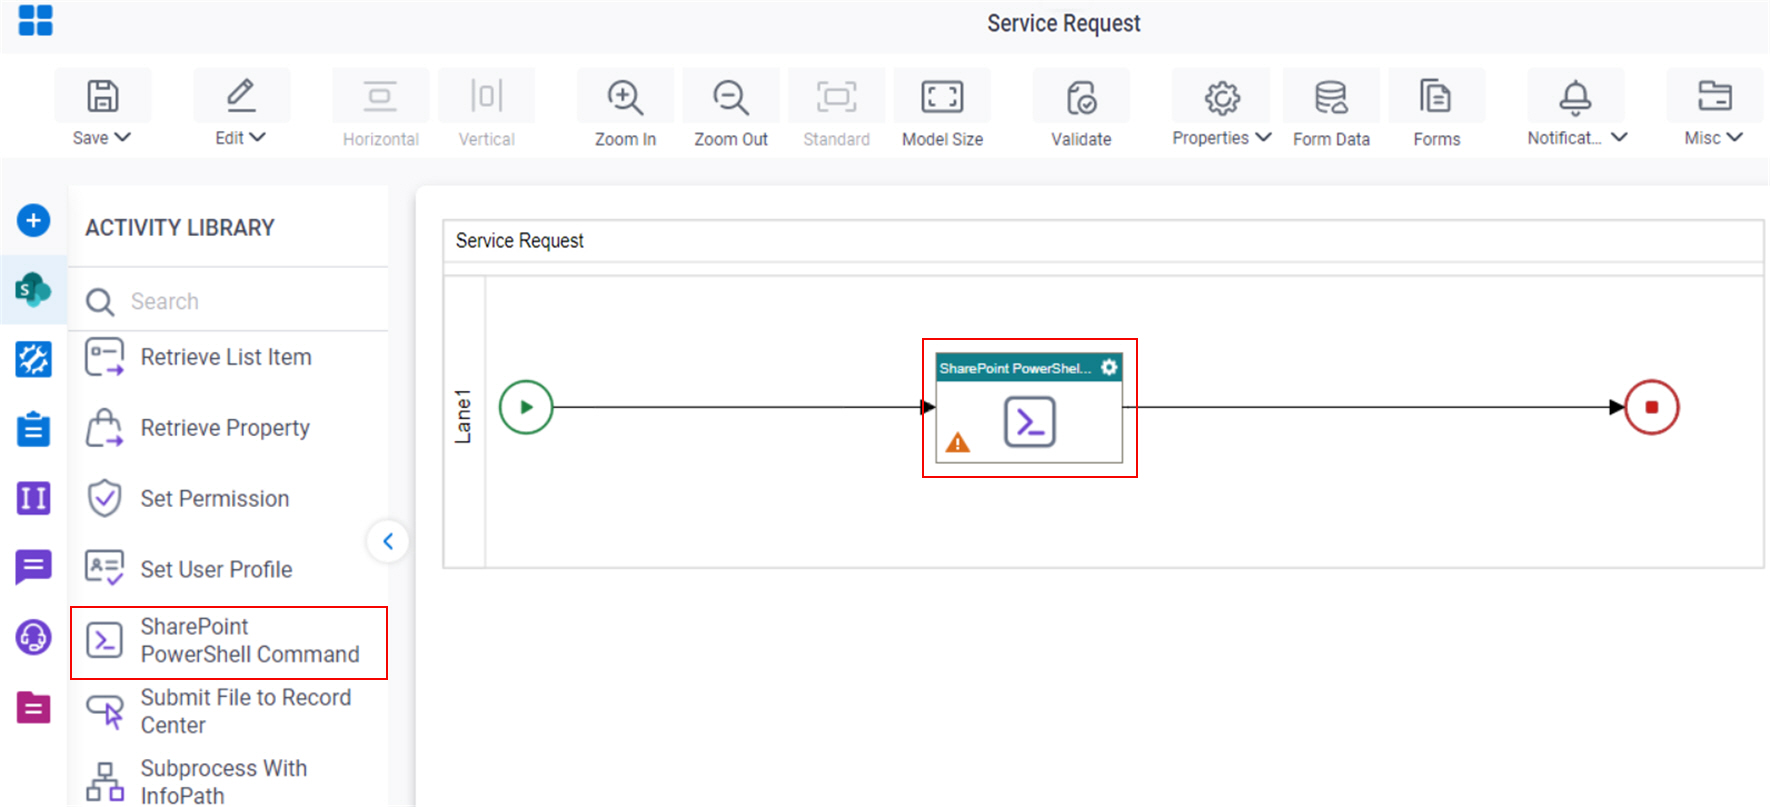1770x807 pixels.
Task: Select the Set Permission activity
Action: [x=229, y=498]
